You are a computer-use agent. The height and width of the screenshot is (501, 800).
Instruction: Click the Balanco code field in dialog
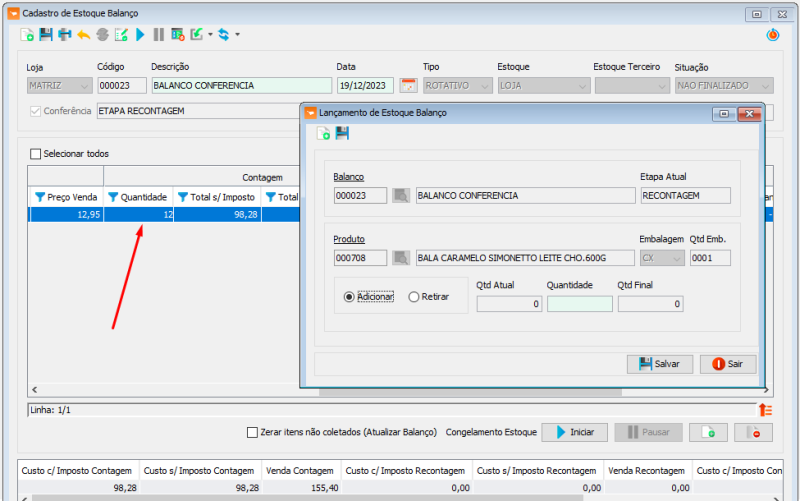[x=360, y=195]
